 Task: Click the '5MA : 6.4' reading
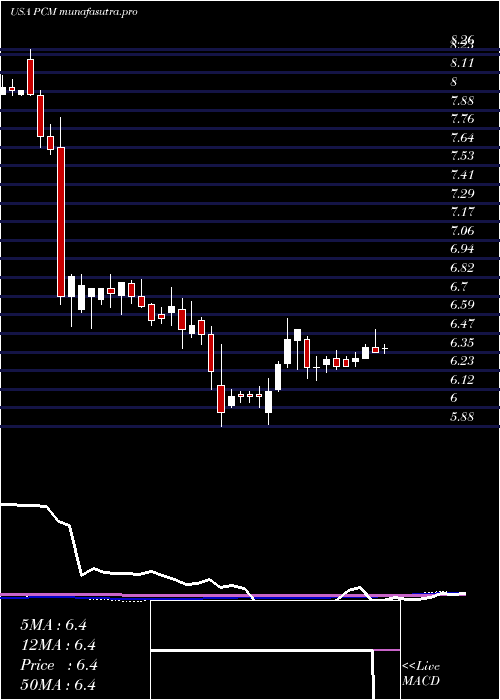pyautogui.click(x=54, y=625)
